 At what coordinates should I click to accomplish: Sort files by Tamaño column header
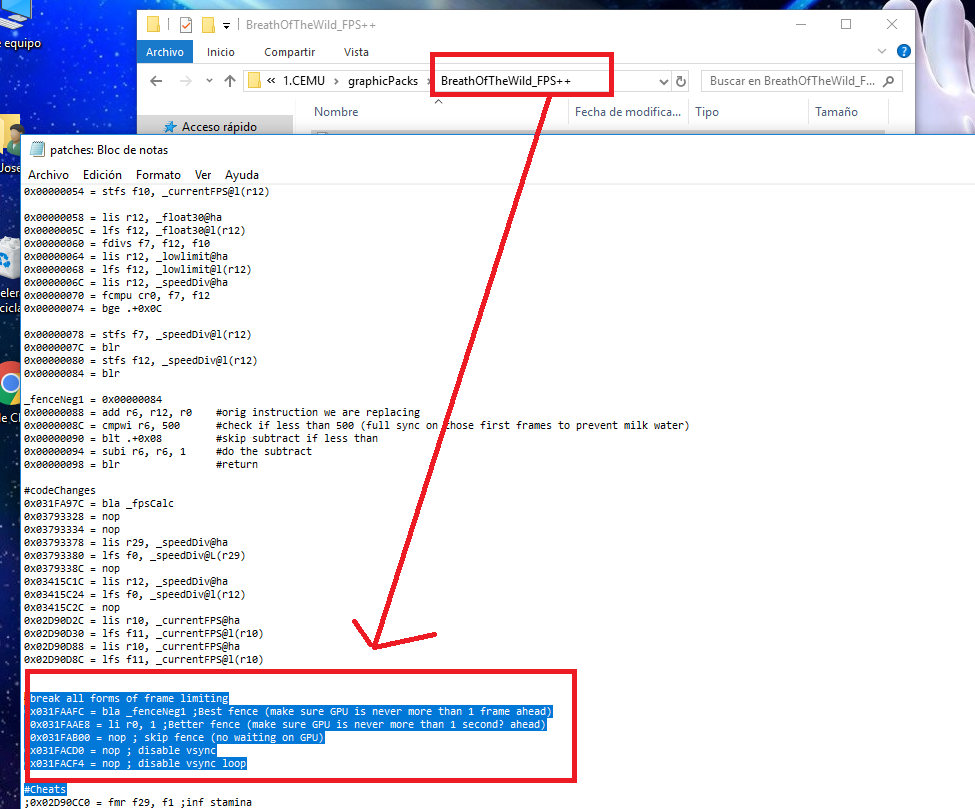[x=836, y=112]
